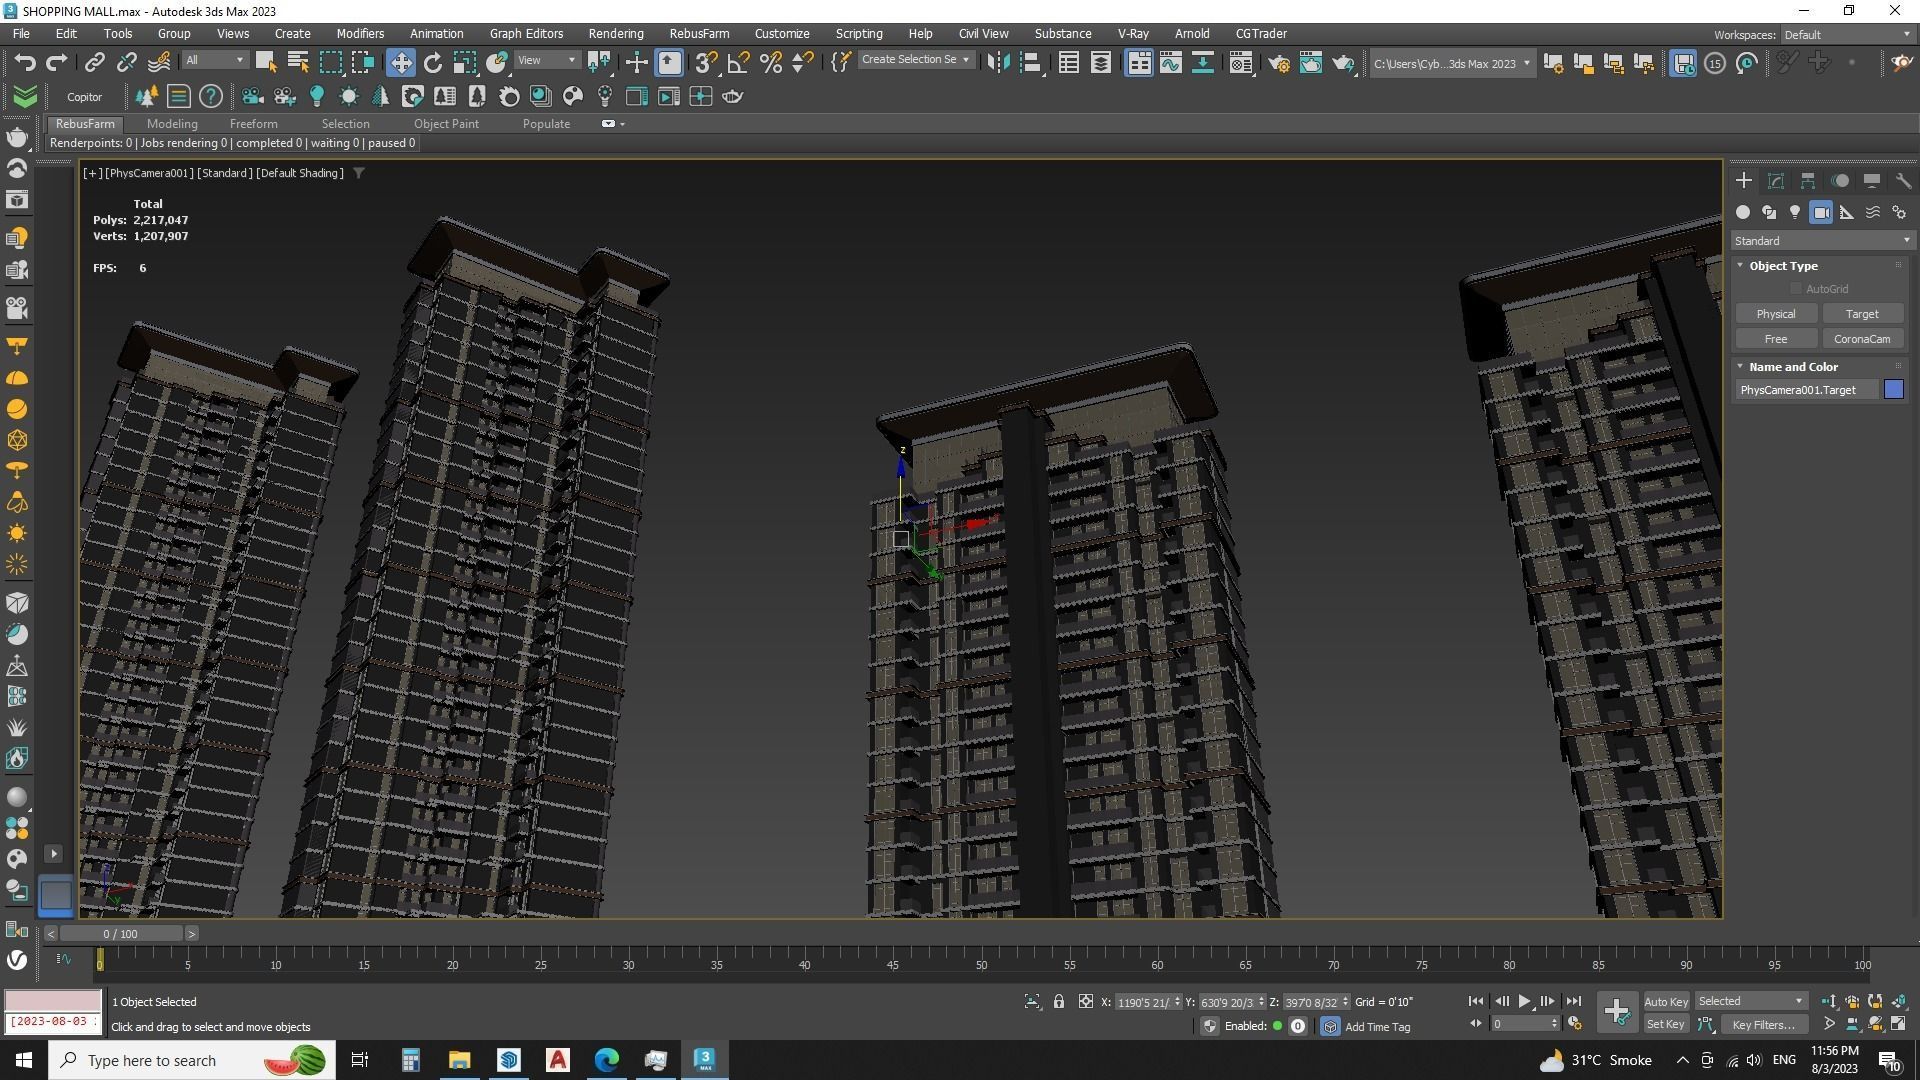Click the object name field PhysCamera001.Target
Viewport: 1920px width, 1080px height.
(x=1806, y=390)
